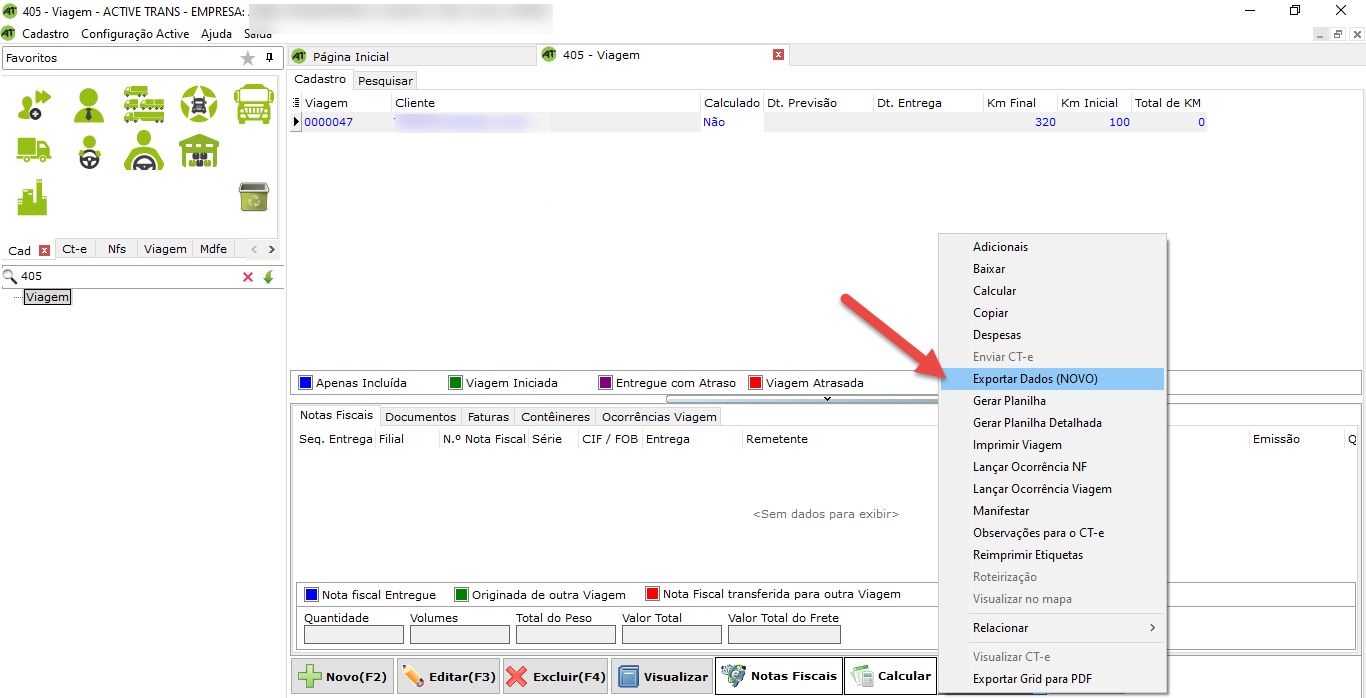Click the add person forward icon
This screenshot has width=1366, height=698.
pyautogui.click(x=33, y=104)
